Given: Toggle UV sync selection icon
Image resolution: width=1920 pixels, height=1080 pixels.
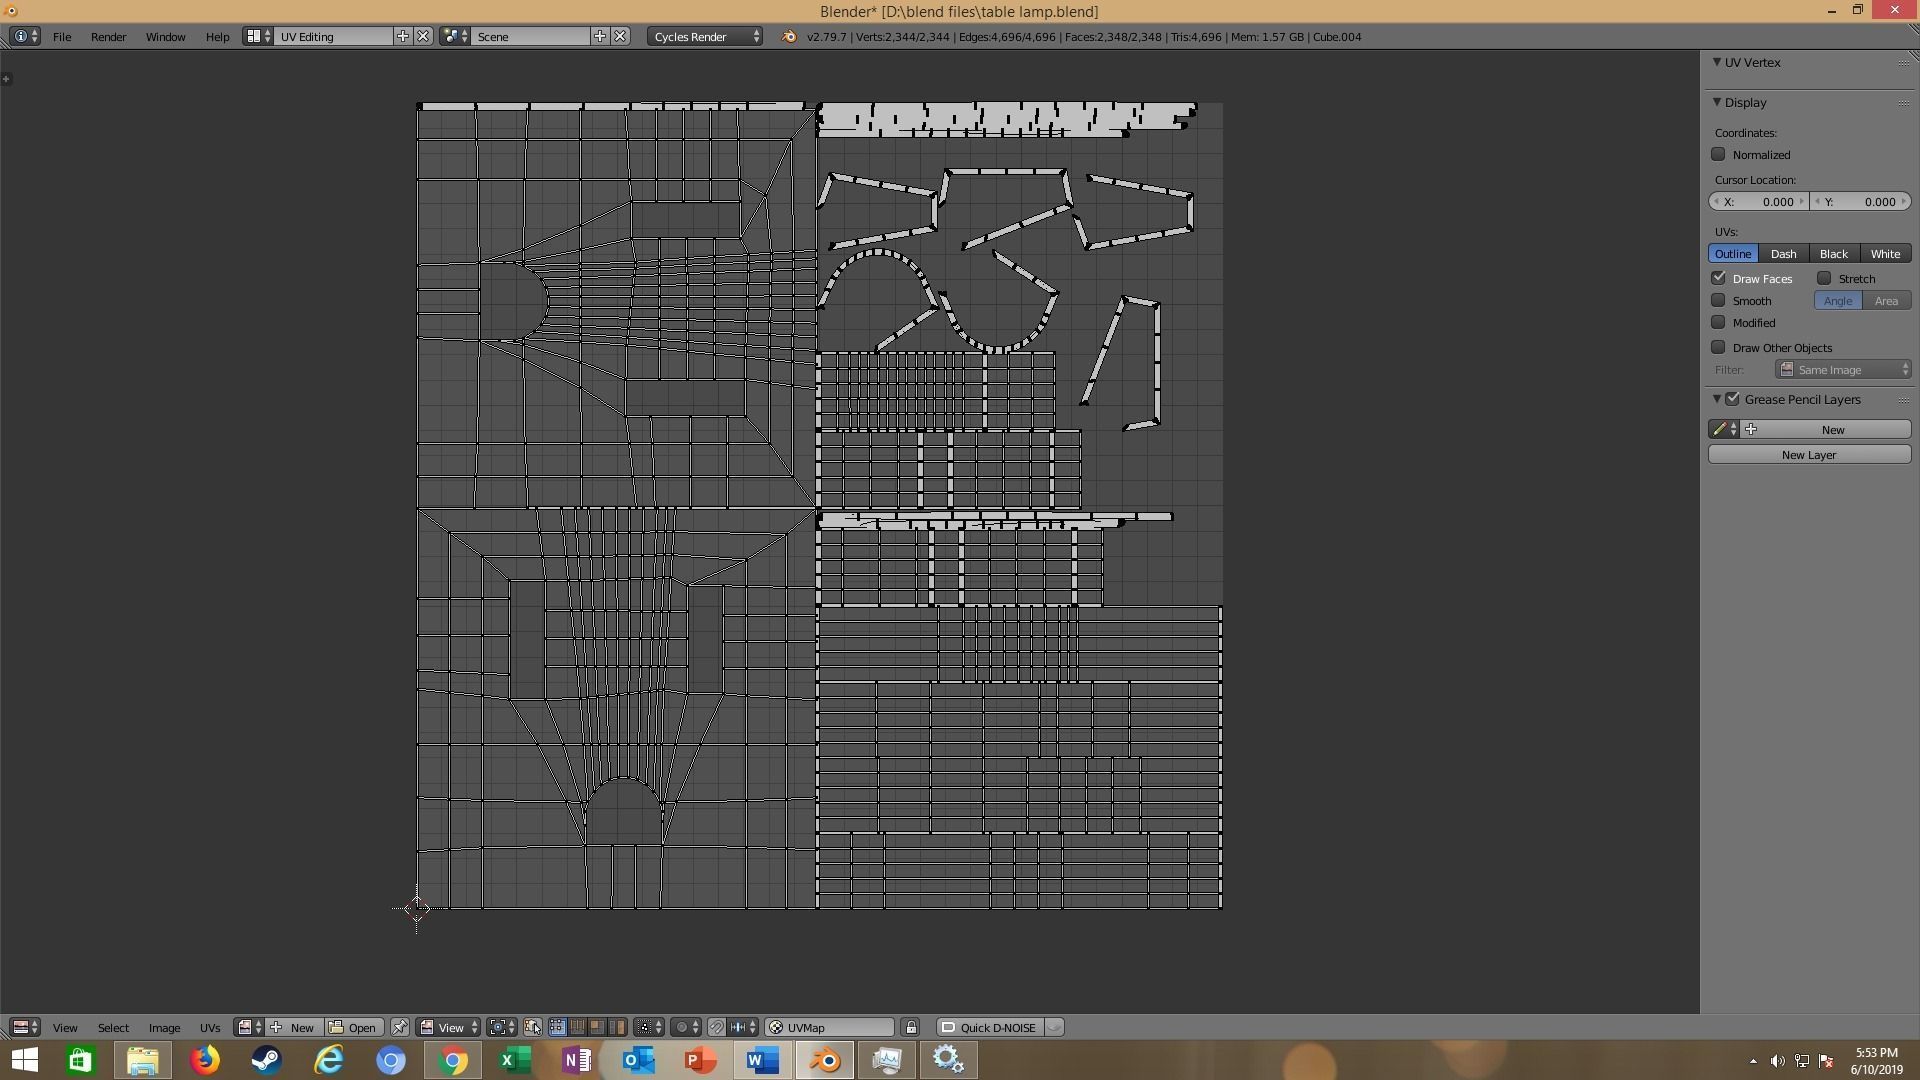Looking at the screenshot, I should tap(533, 1027).
